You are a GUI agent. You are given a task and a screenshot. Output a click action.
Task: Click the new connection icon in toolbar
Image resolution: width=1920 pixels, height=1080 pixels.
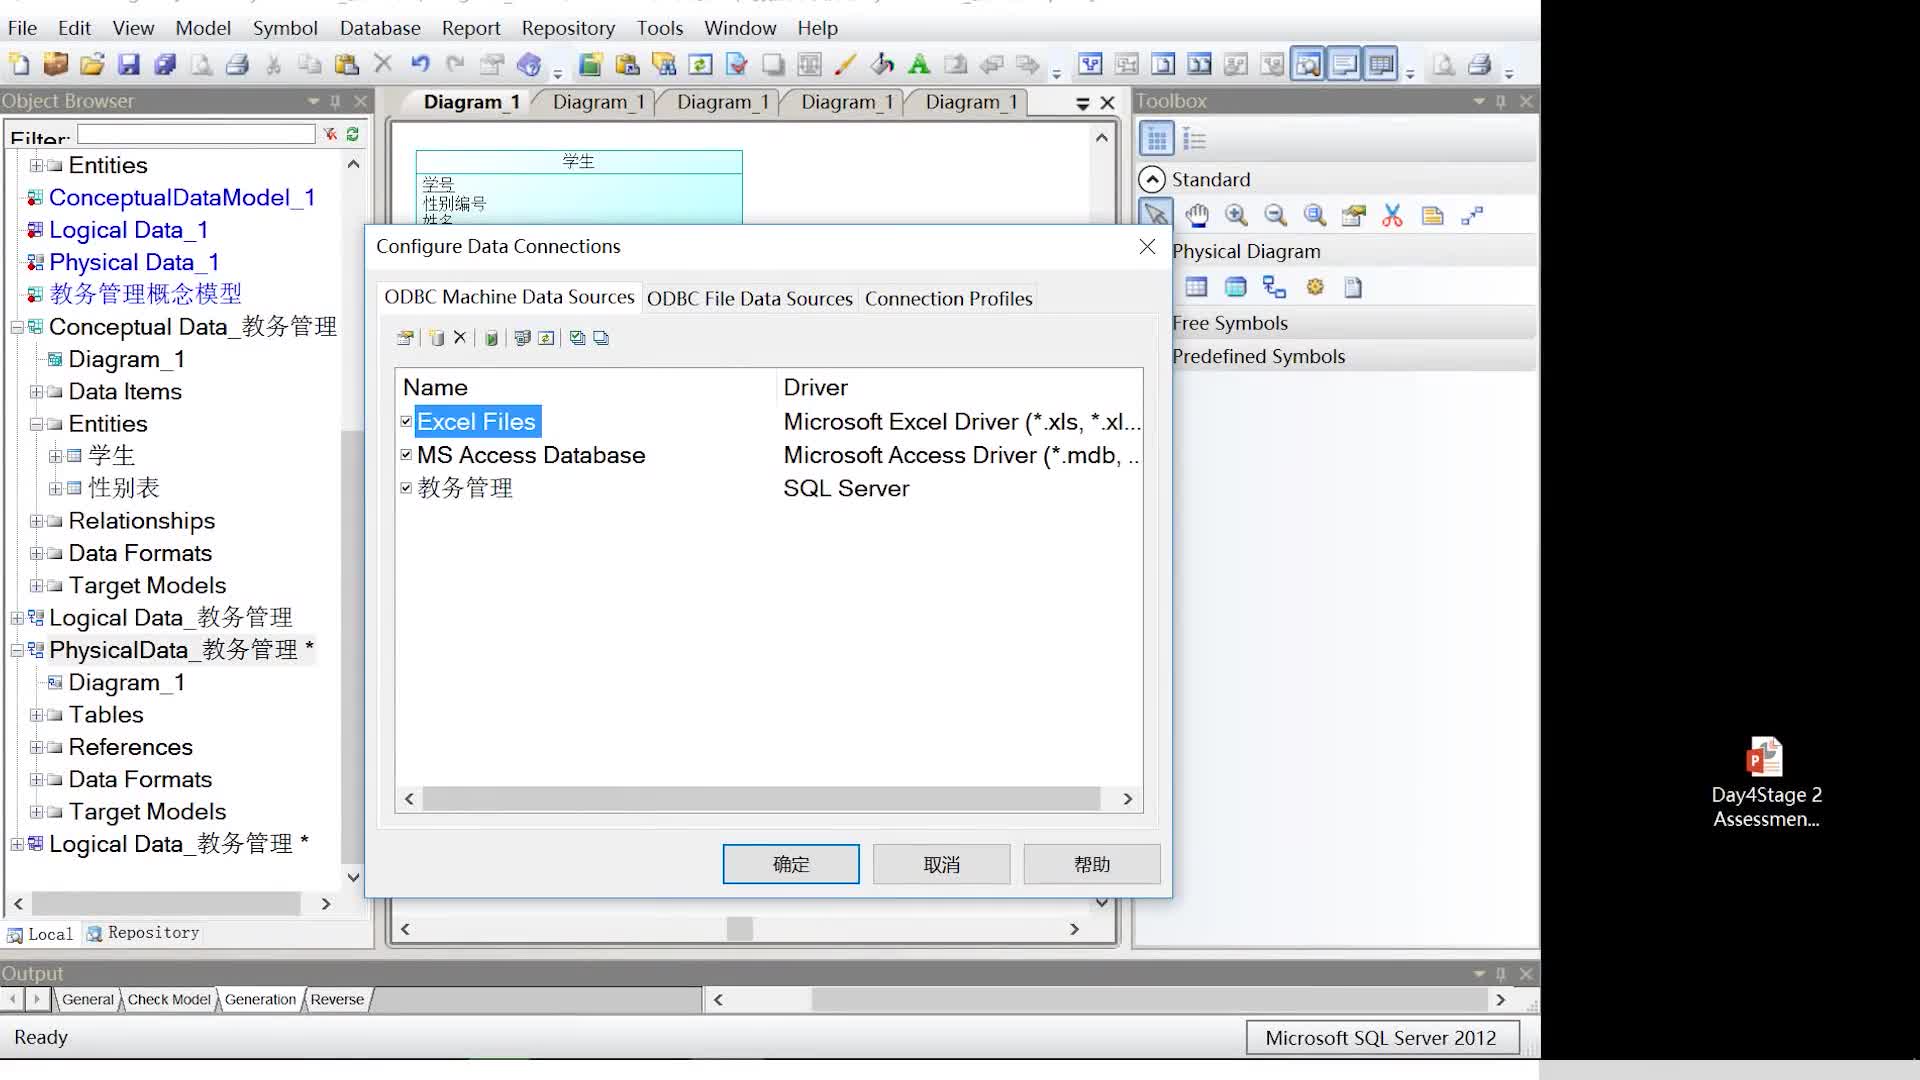pos(436,338)
